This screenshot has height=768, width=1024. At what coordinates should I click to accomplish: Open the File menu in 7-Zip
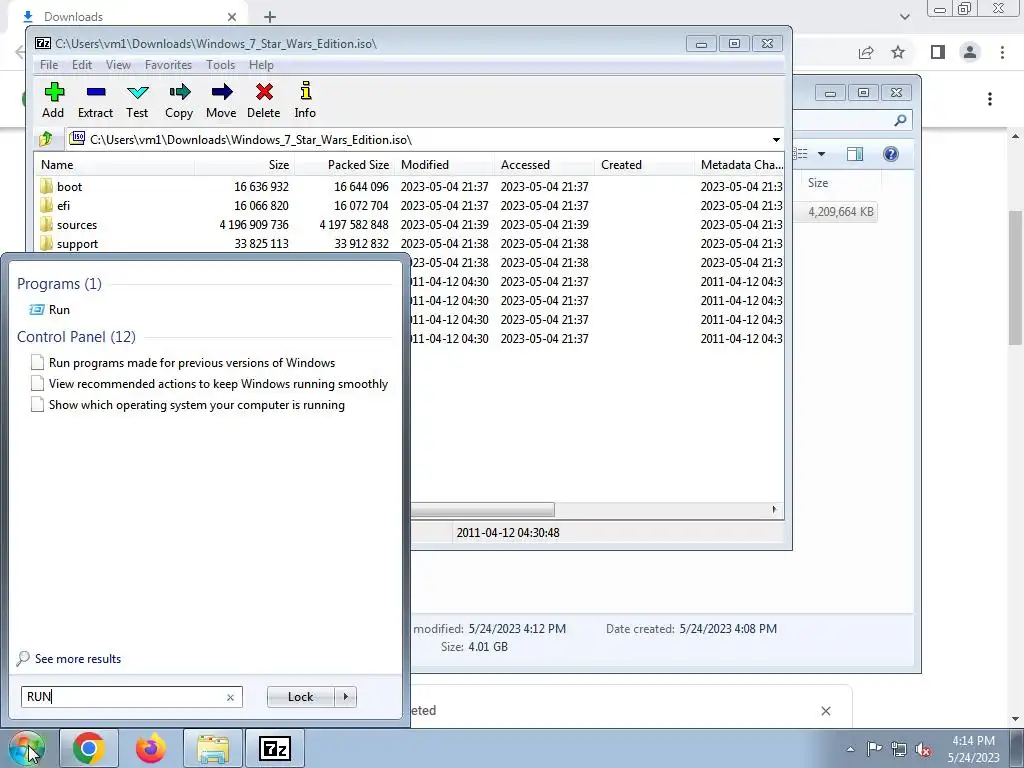pyautogui.click(x=49, y=65)
